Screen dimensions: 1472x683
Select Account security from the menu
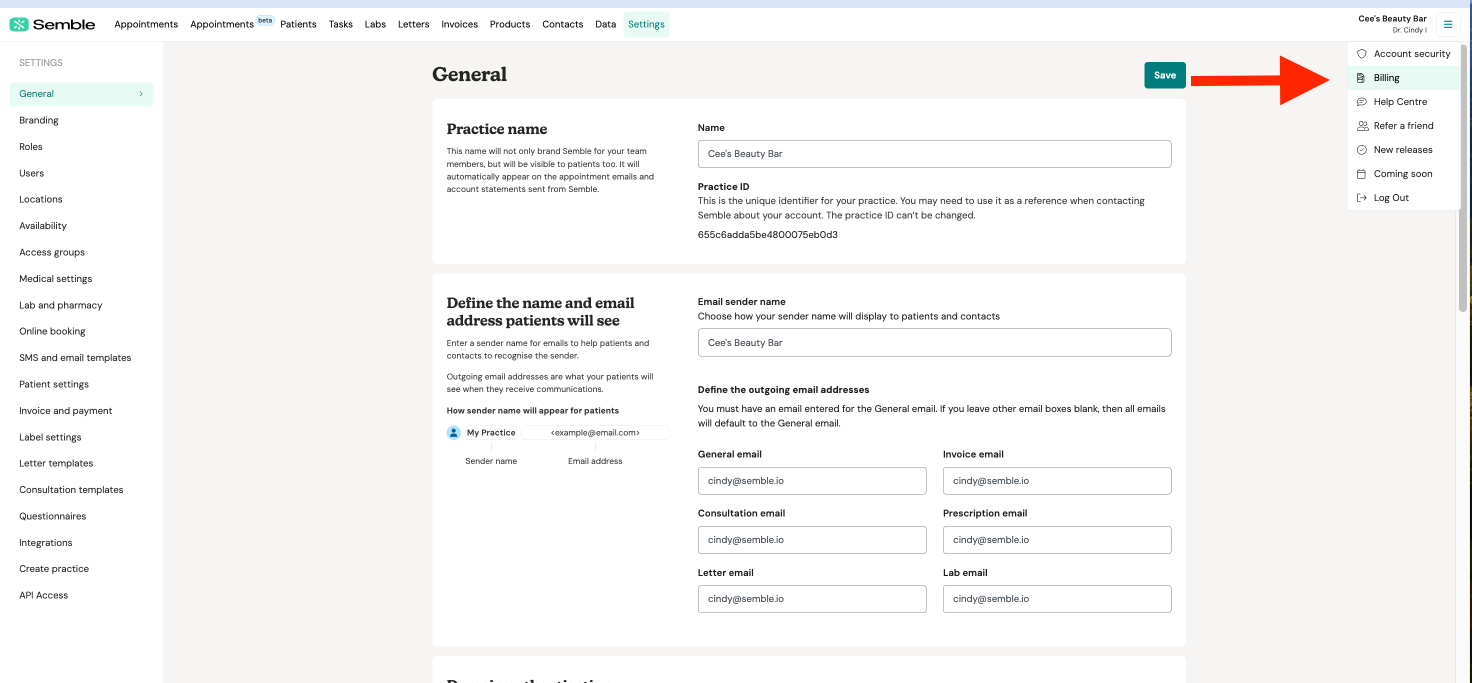(1404, 54)
